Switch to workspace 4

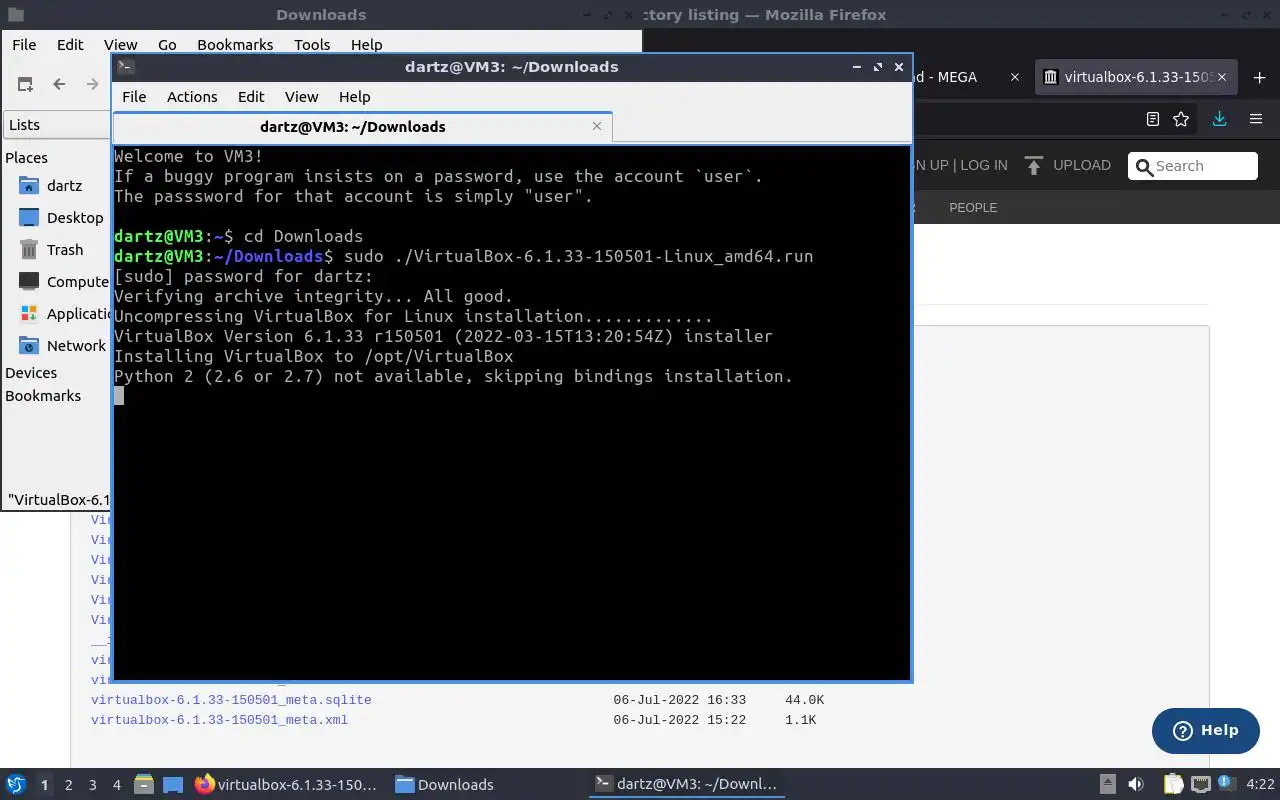click(117, 785)
